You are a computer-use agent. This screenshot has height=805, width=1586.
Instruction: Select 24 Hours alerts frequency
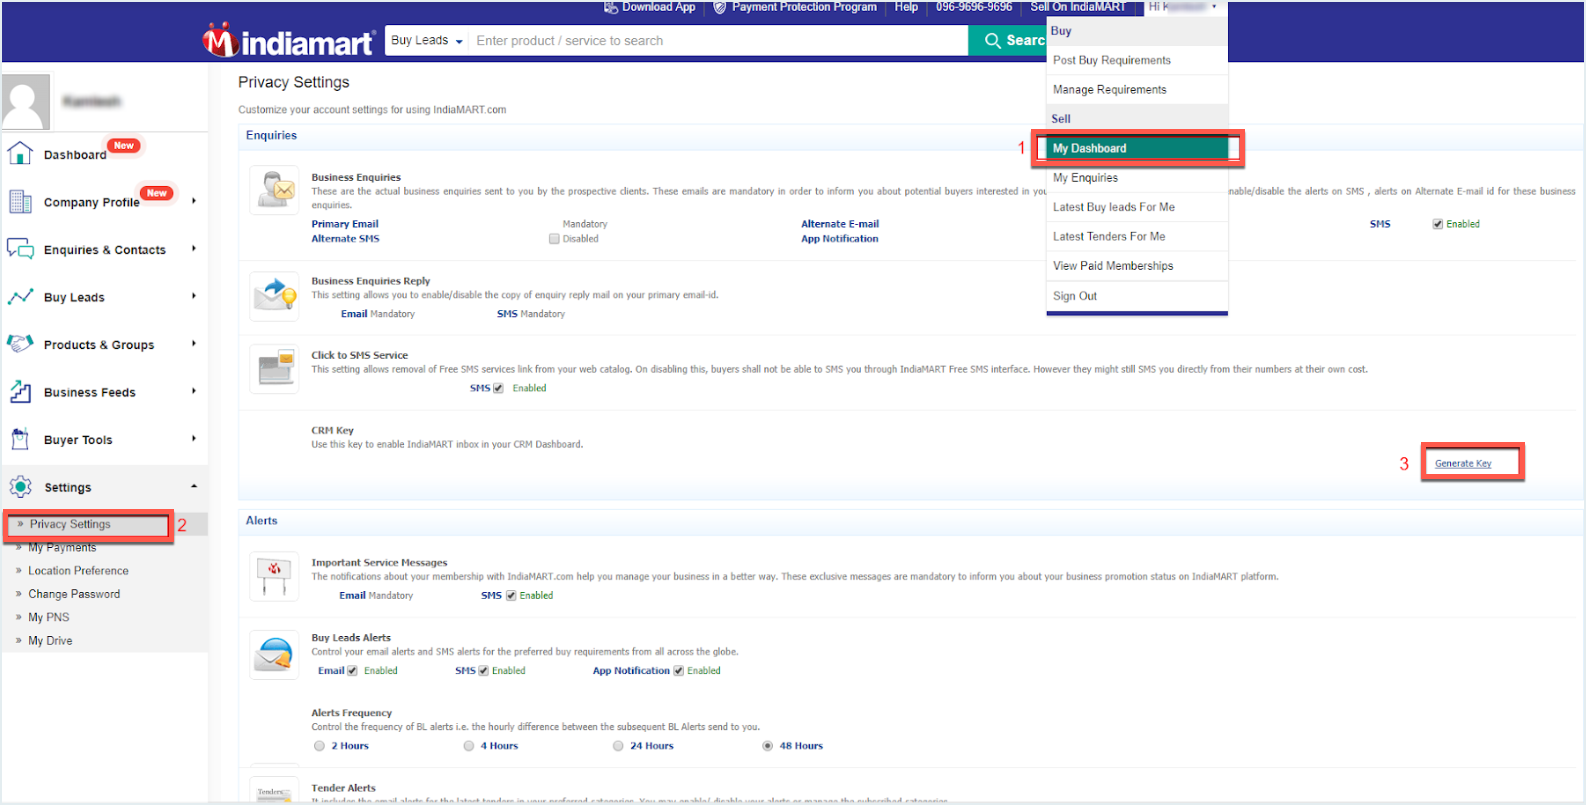tap(618, 746)
